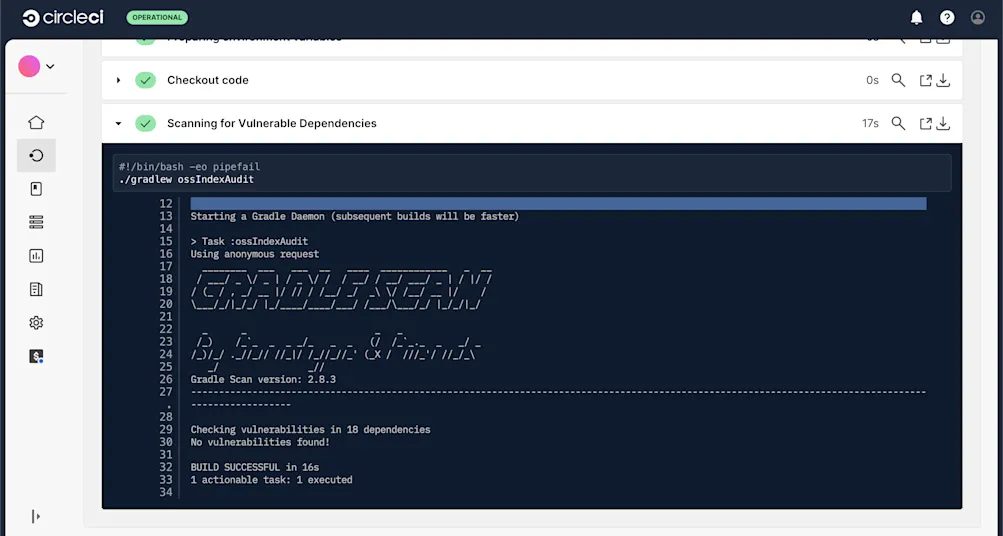Click 'Checking vulnerabilities in 18 dependencies' line
The image size is (1003, 536).
coord(310,430)
